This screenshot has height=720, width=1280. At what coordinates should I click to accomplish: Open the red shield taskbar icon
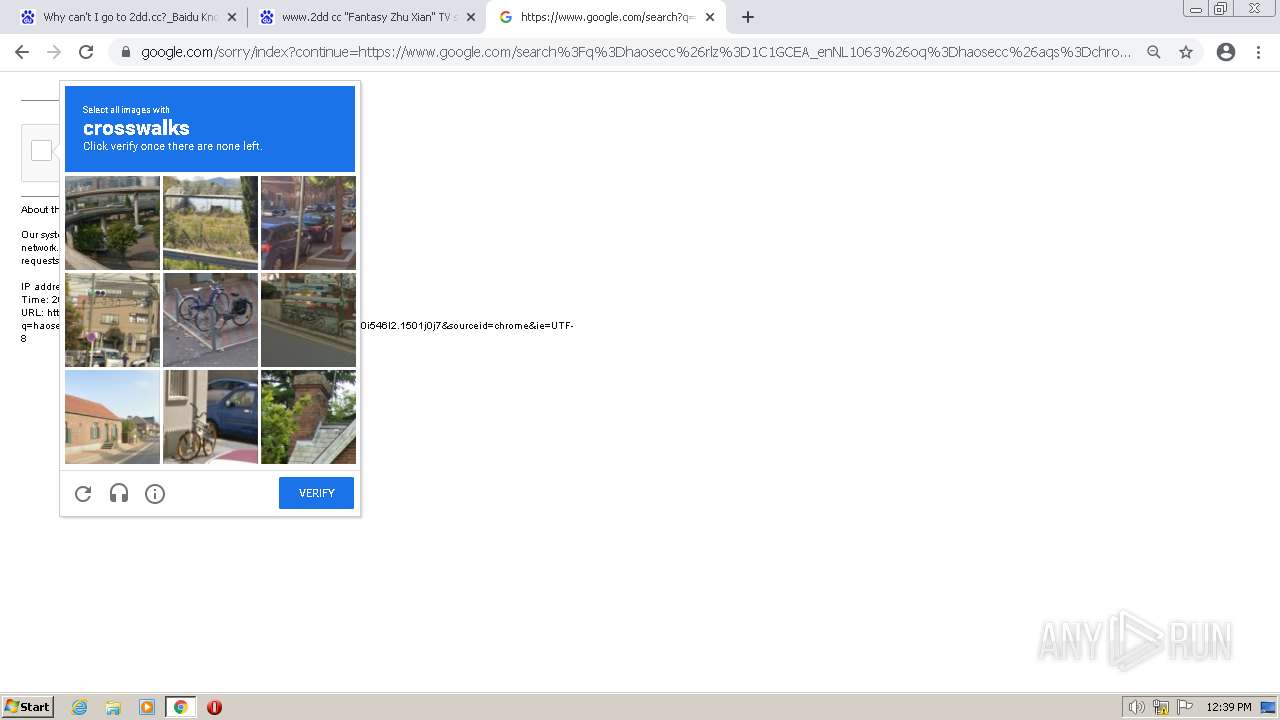click(214, 707)
